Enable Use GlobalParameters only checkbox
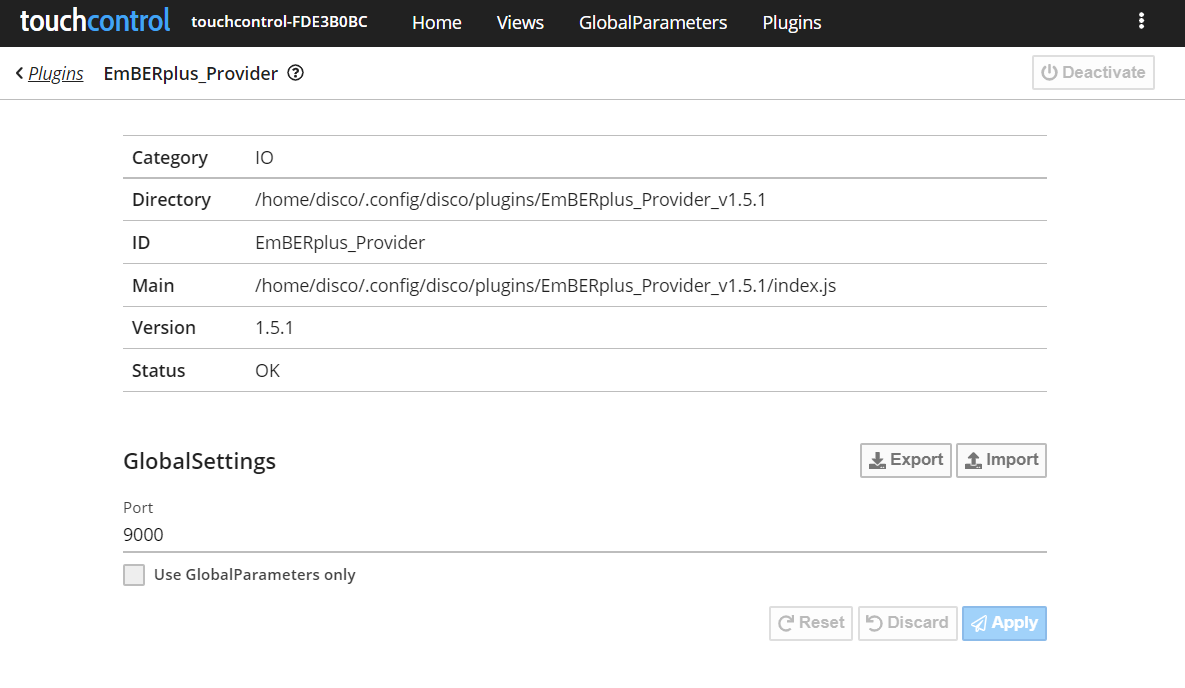The height and width of the screenshot is (688, 1185). [134, 575]
